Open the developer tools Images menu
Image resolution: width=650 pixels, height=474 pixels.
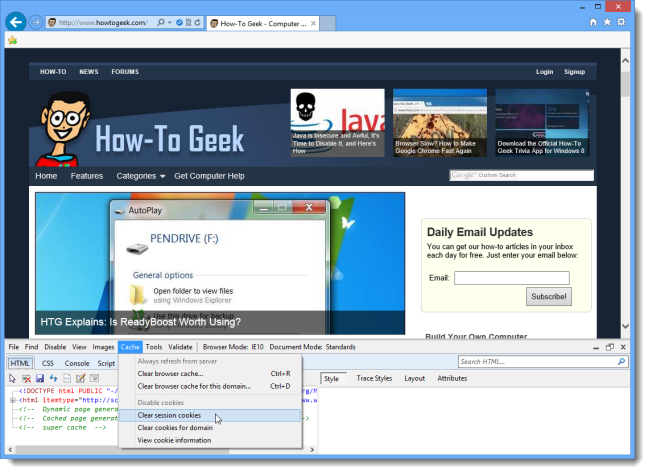coord(103,347)
